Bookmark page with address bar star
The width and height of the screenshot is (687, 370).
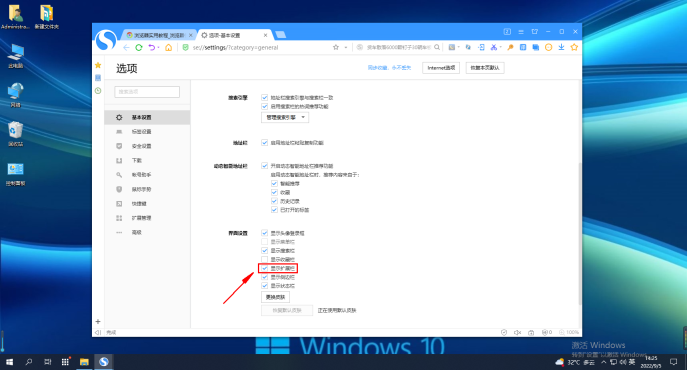pyautogui.click(x=336, y=47)
